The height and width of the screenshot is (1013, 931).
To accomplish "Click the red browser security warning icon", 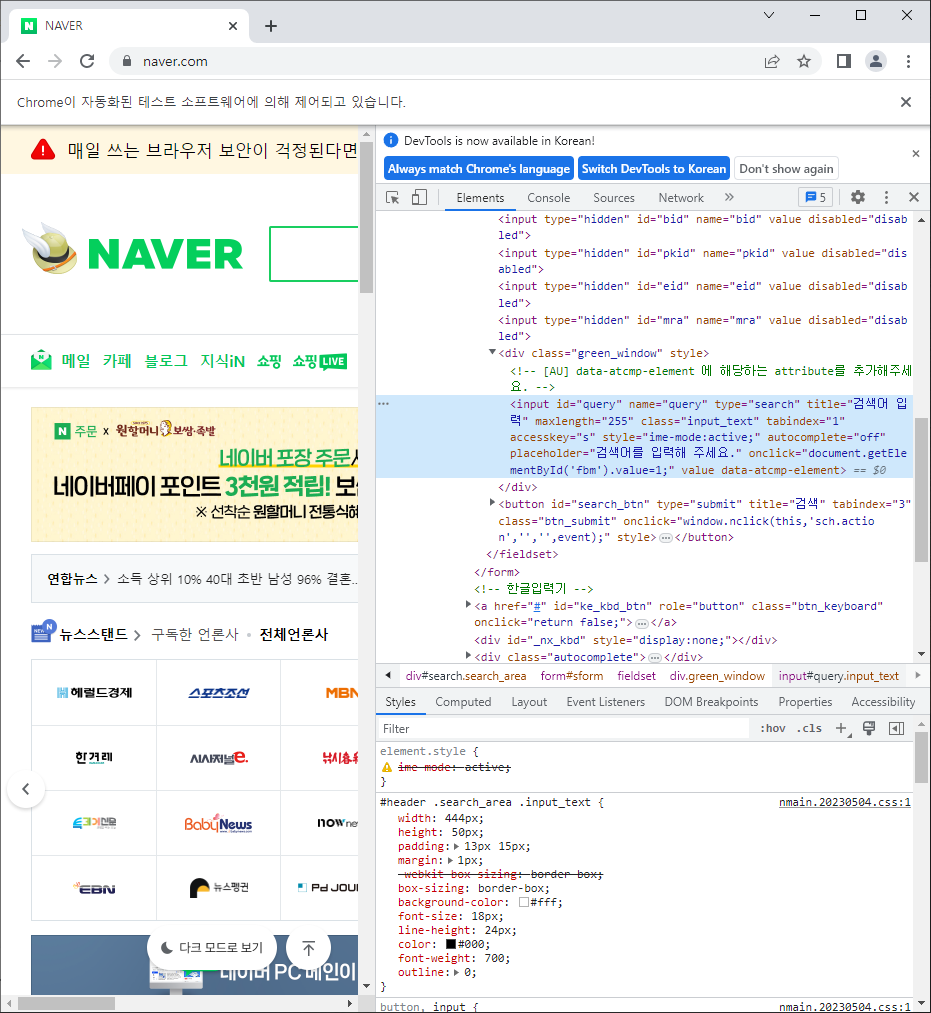I will click(x=43, y=151).
